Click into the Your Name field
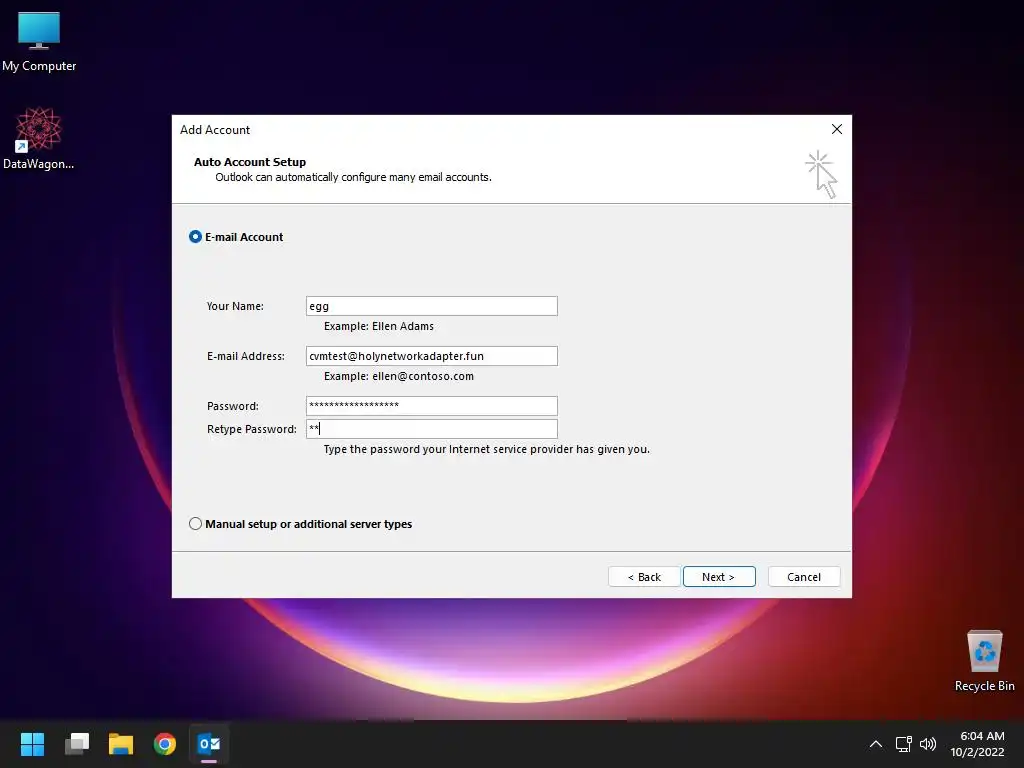1024x768 pixels. pos(432,306)
